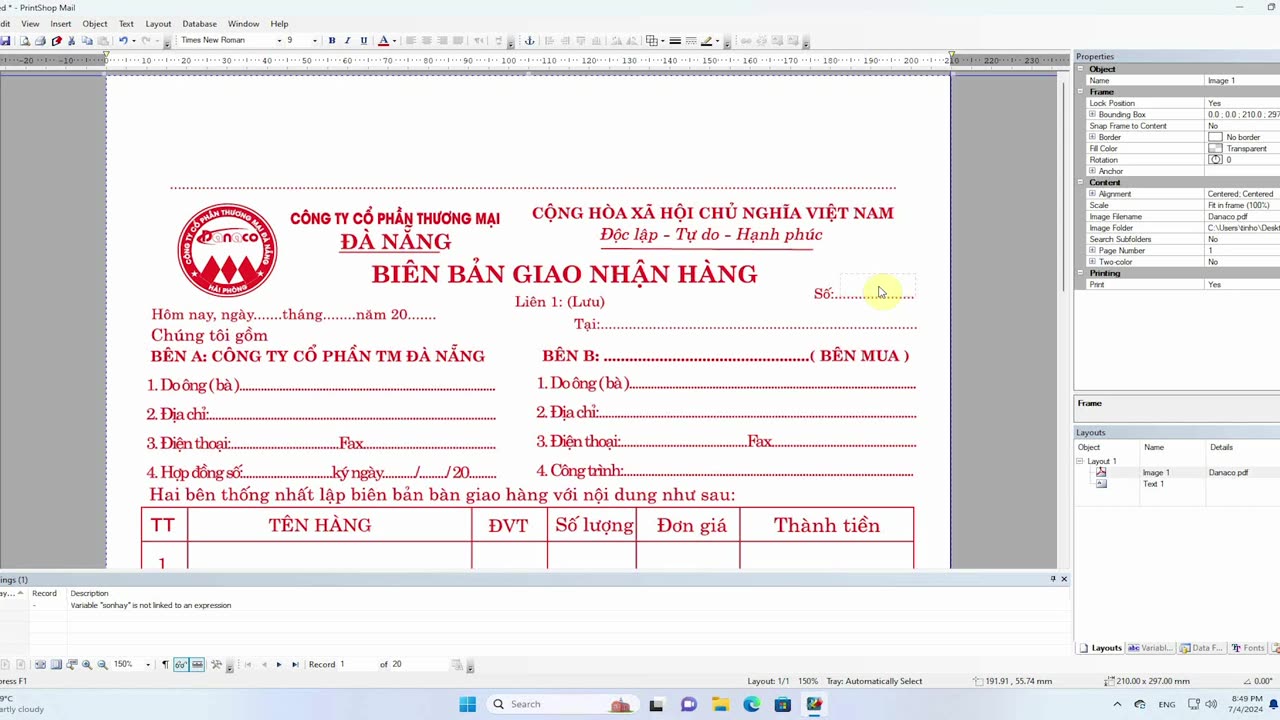Toggle the paragraph marks pilcrow icon

coord(165,665)
